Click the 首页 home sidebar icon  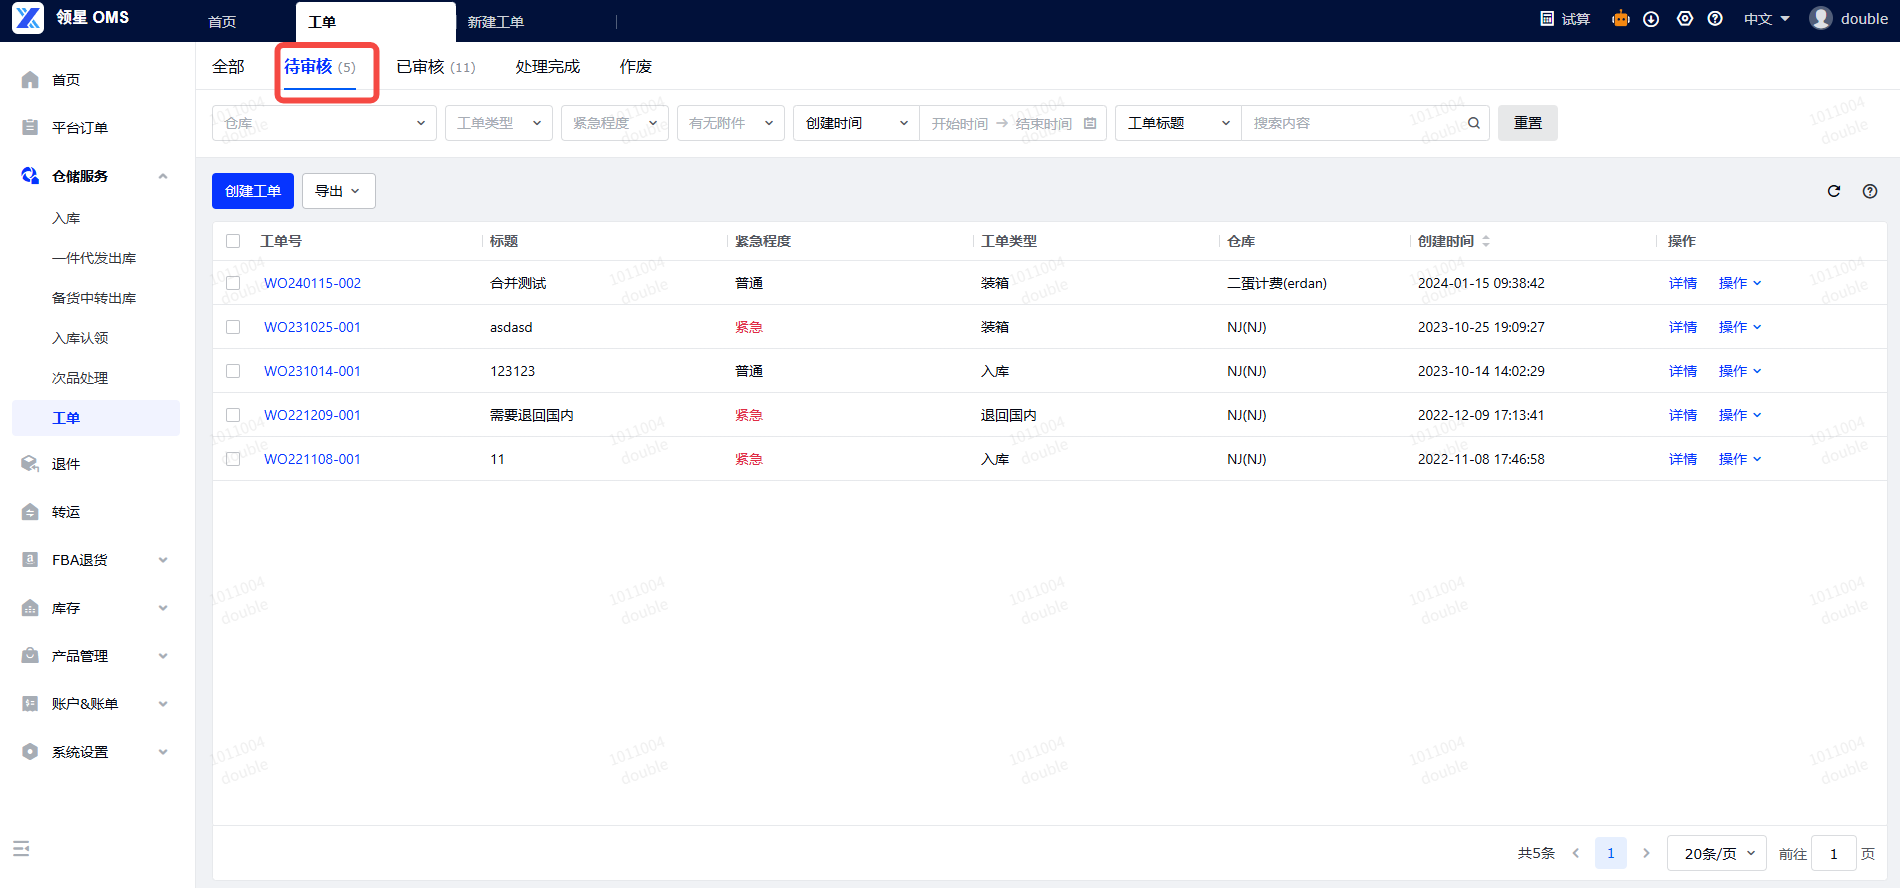tap(30, 80)
